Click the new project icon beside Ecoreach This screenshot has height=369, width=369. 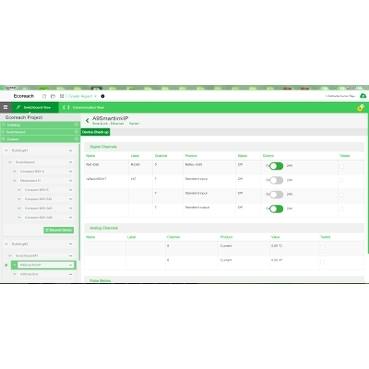44,96
